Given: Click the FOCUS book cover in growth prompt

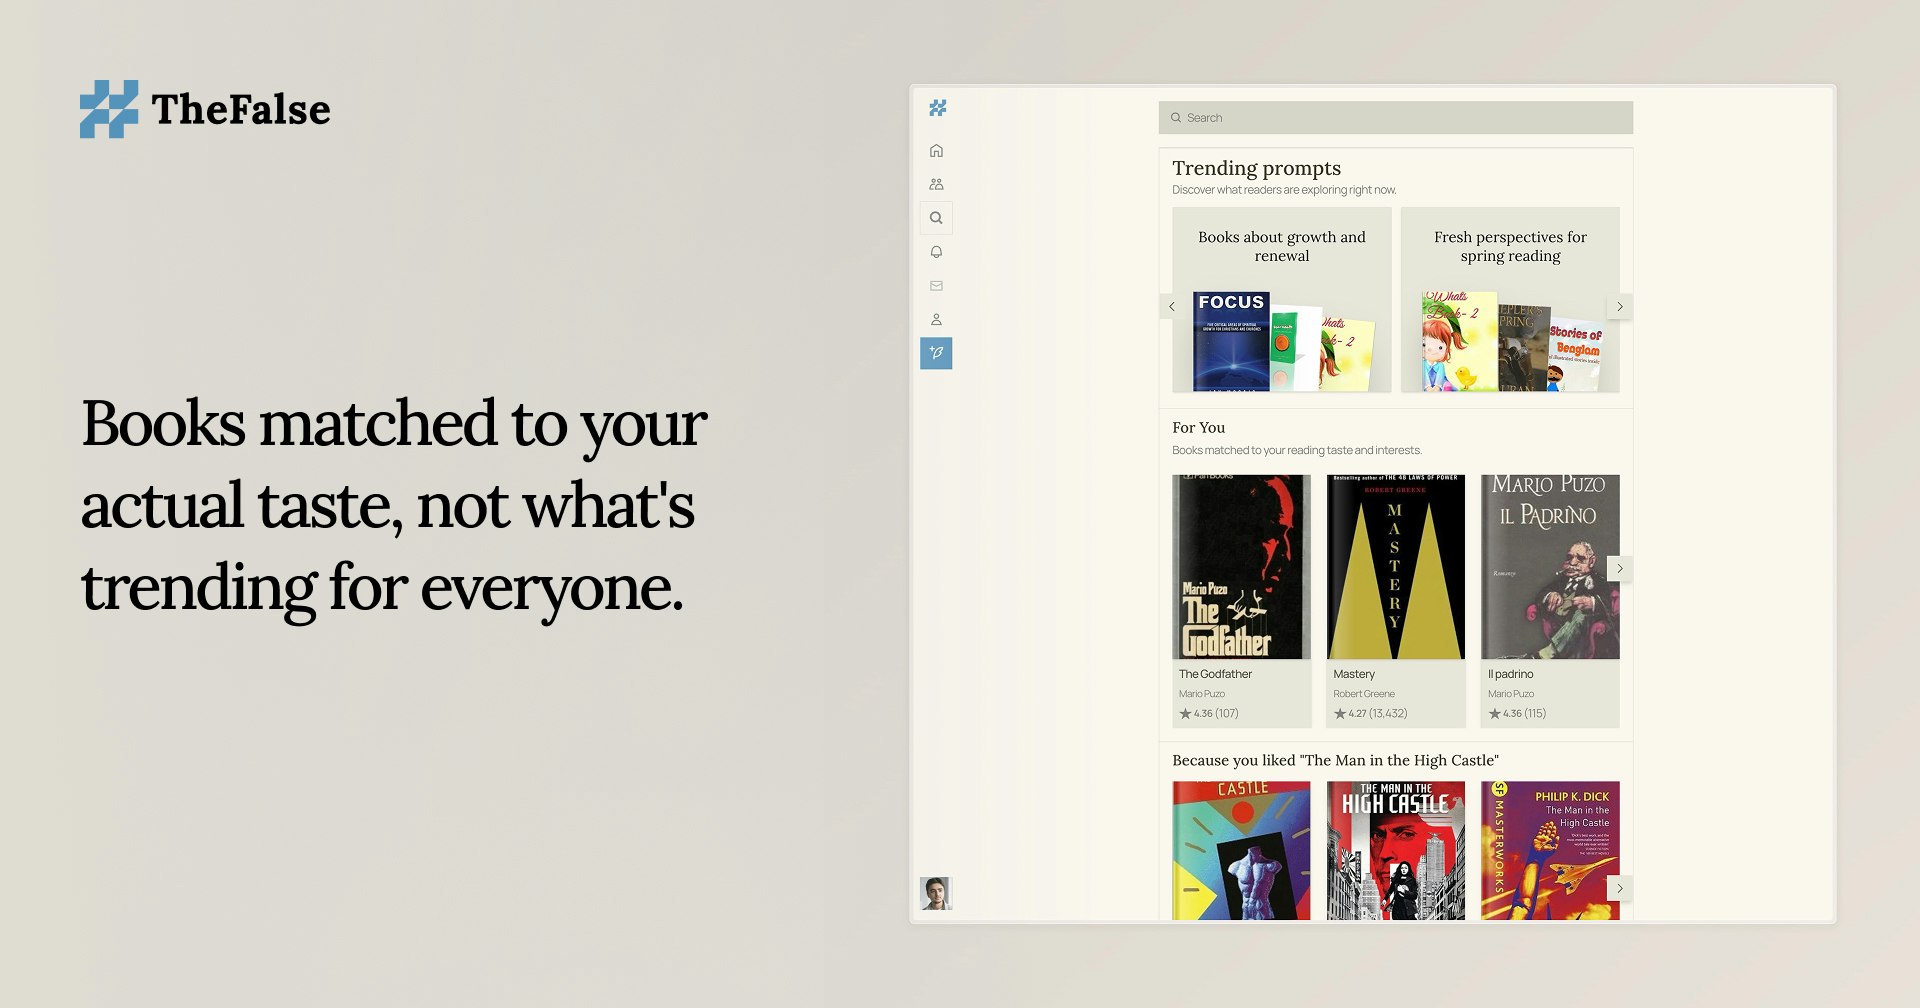Looking at the screenshot, I should pyautogui.click(x=1231, y=342).
